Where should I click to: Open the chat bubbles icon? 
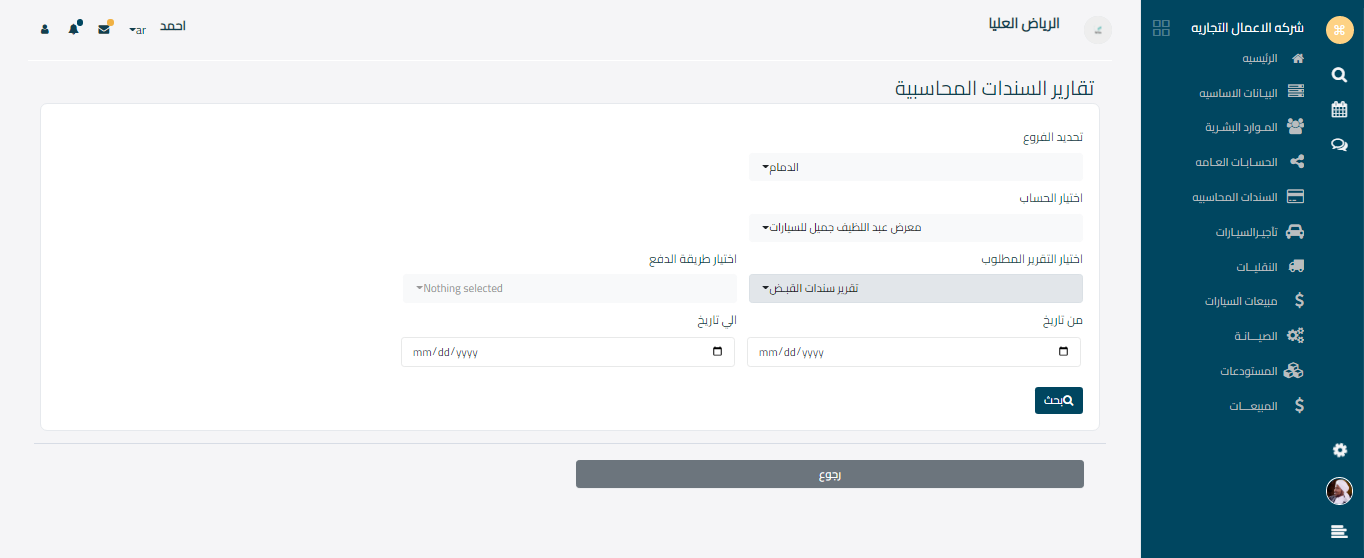click(1339, 145)
